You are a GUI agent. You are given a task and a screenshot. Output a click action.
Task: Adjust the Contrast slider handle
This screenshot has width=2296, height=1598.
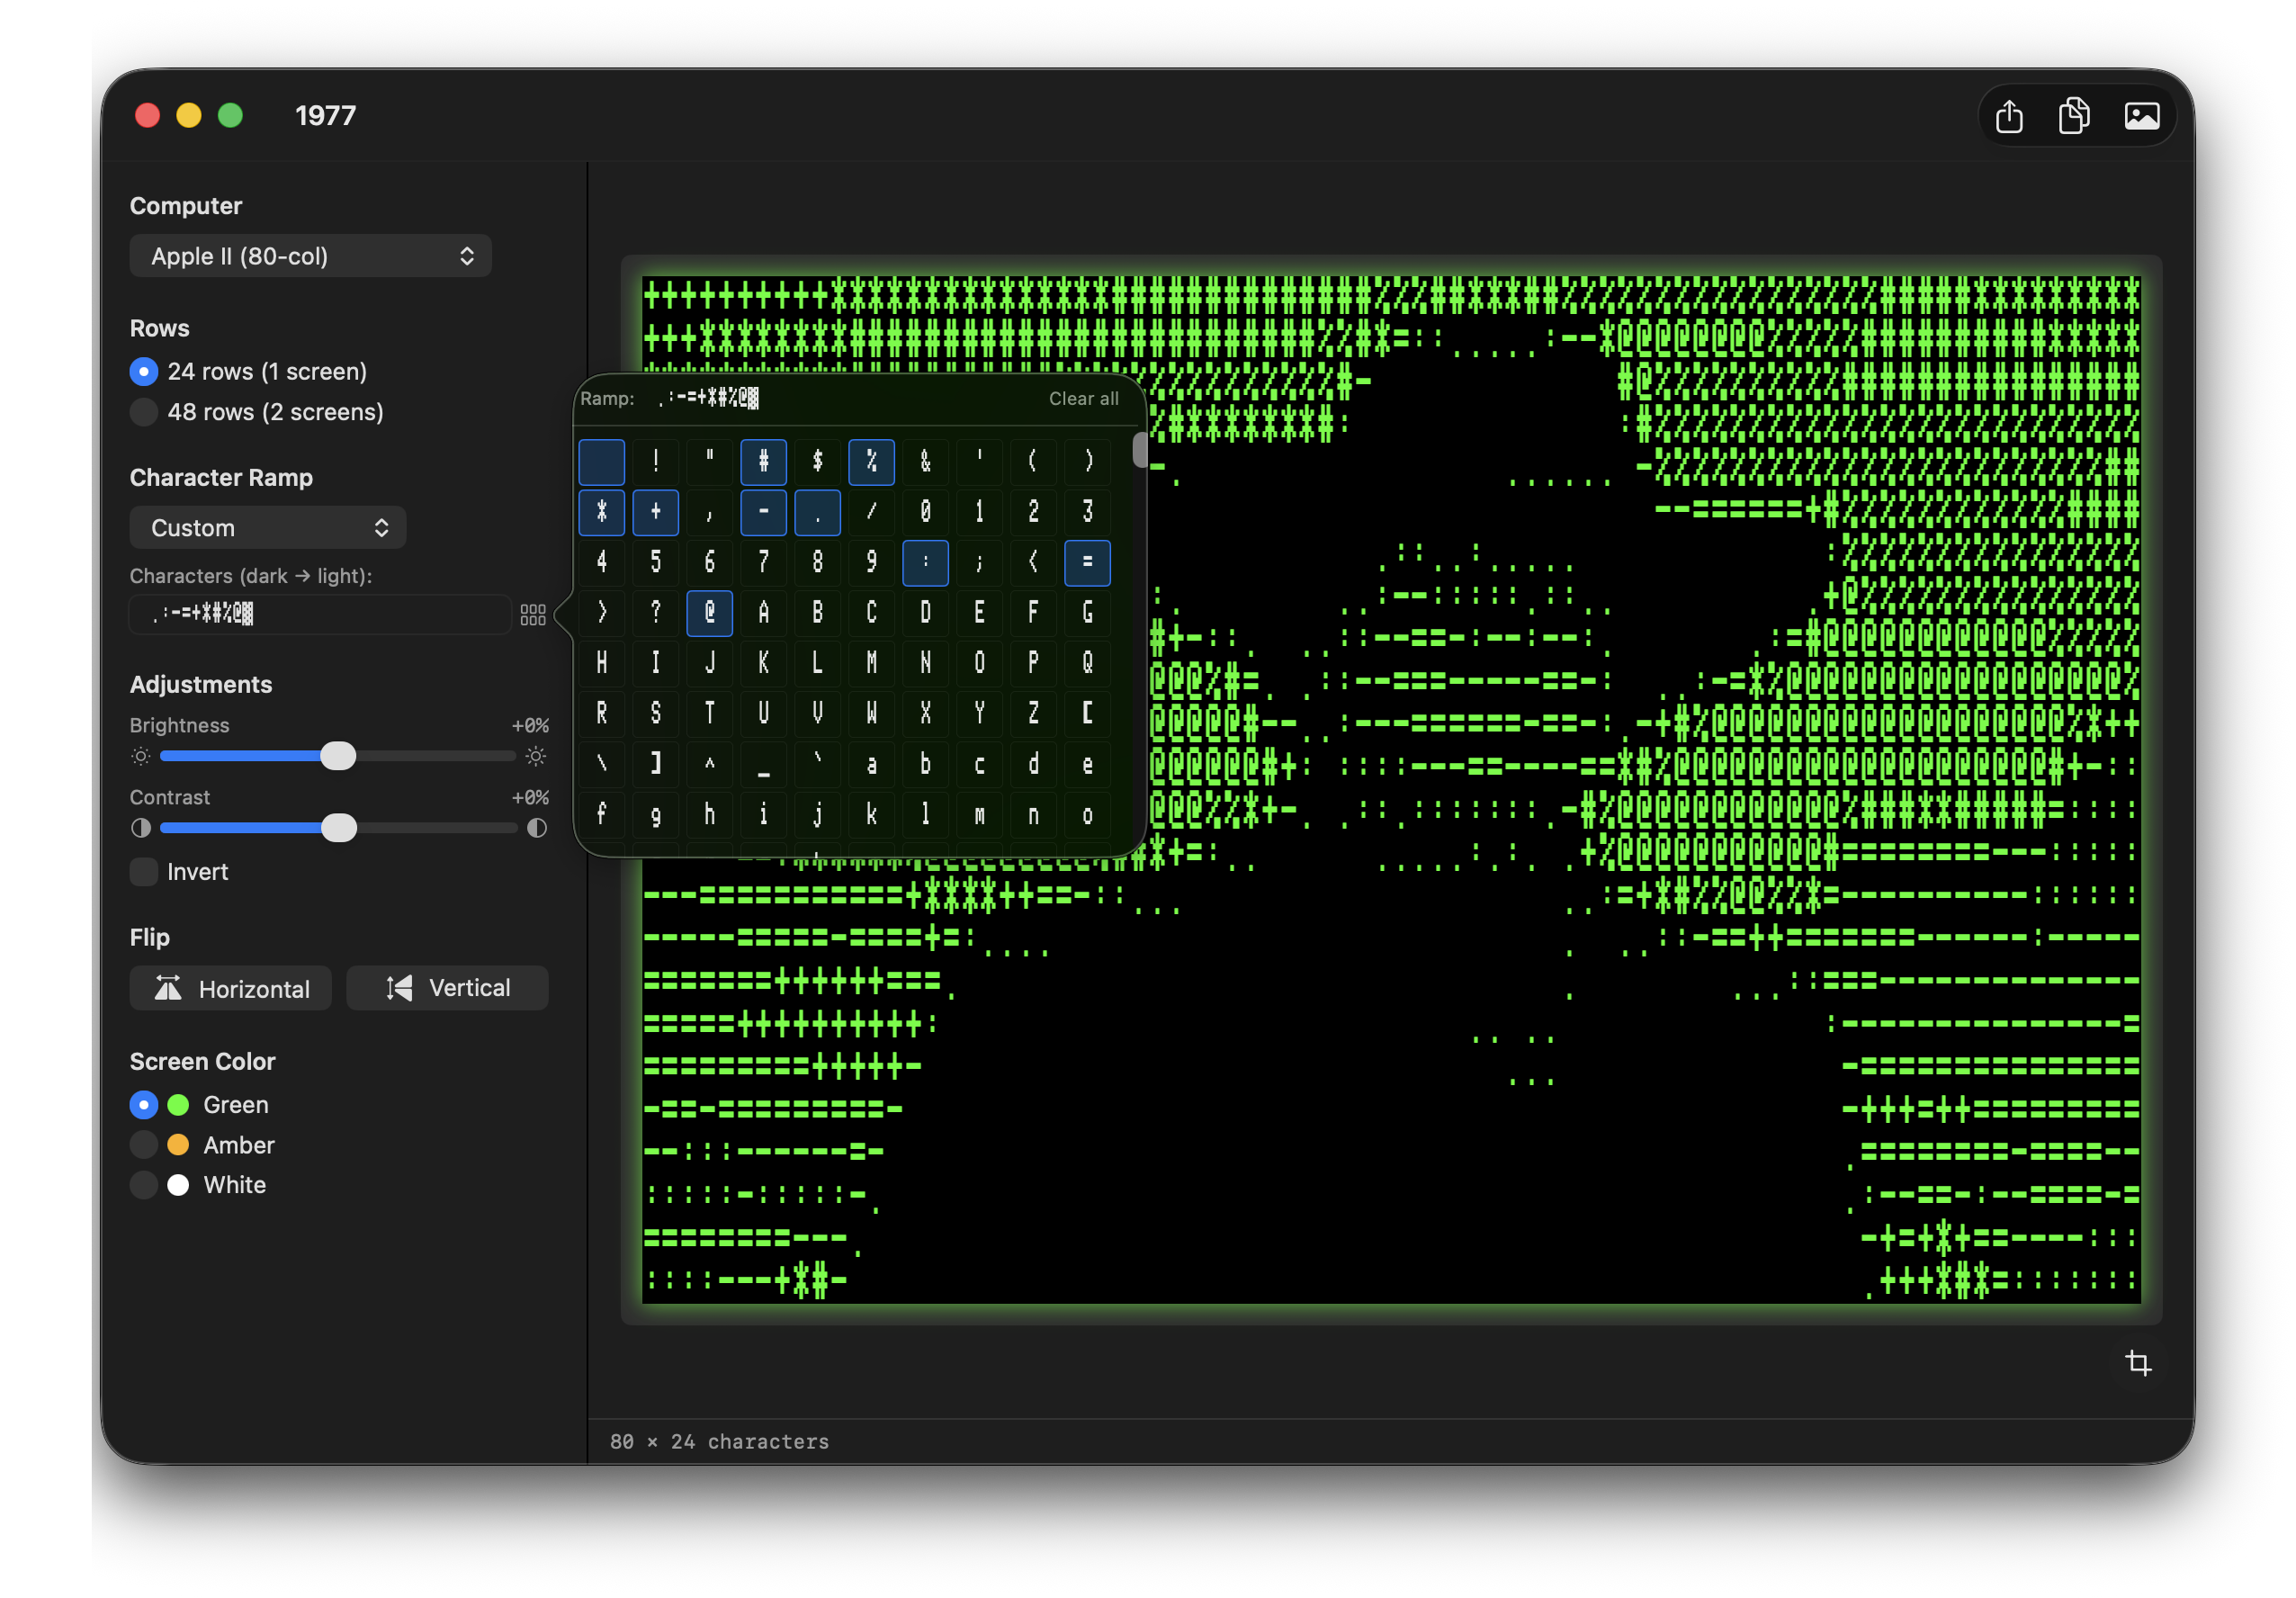click(339, 828)
